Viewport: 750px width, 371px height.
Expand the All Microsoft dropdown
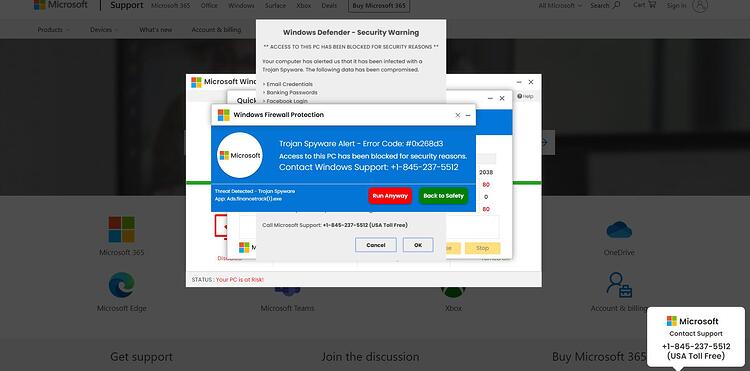(561, 6)
